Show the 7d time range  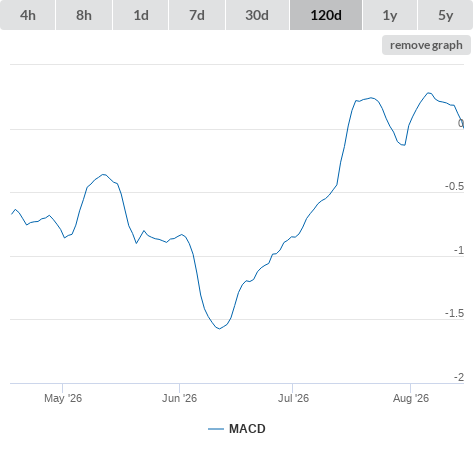[197, 15]
